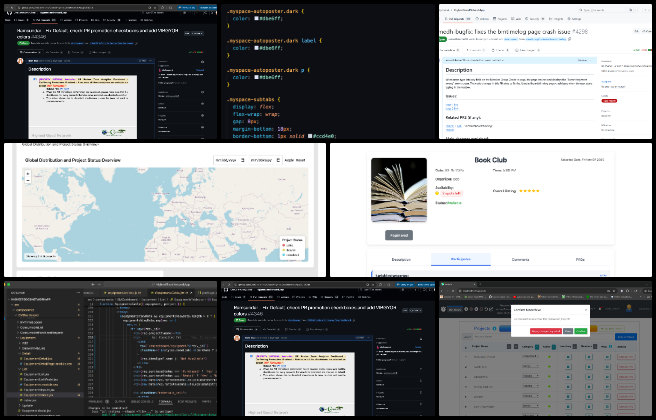The width and height of the screenshot is (656, 420).
Task: Click color swatch in .myspace-autoposter.dark label rule
Action: pyautogui.click(x=257, y=48)
